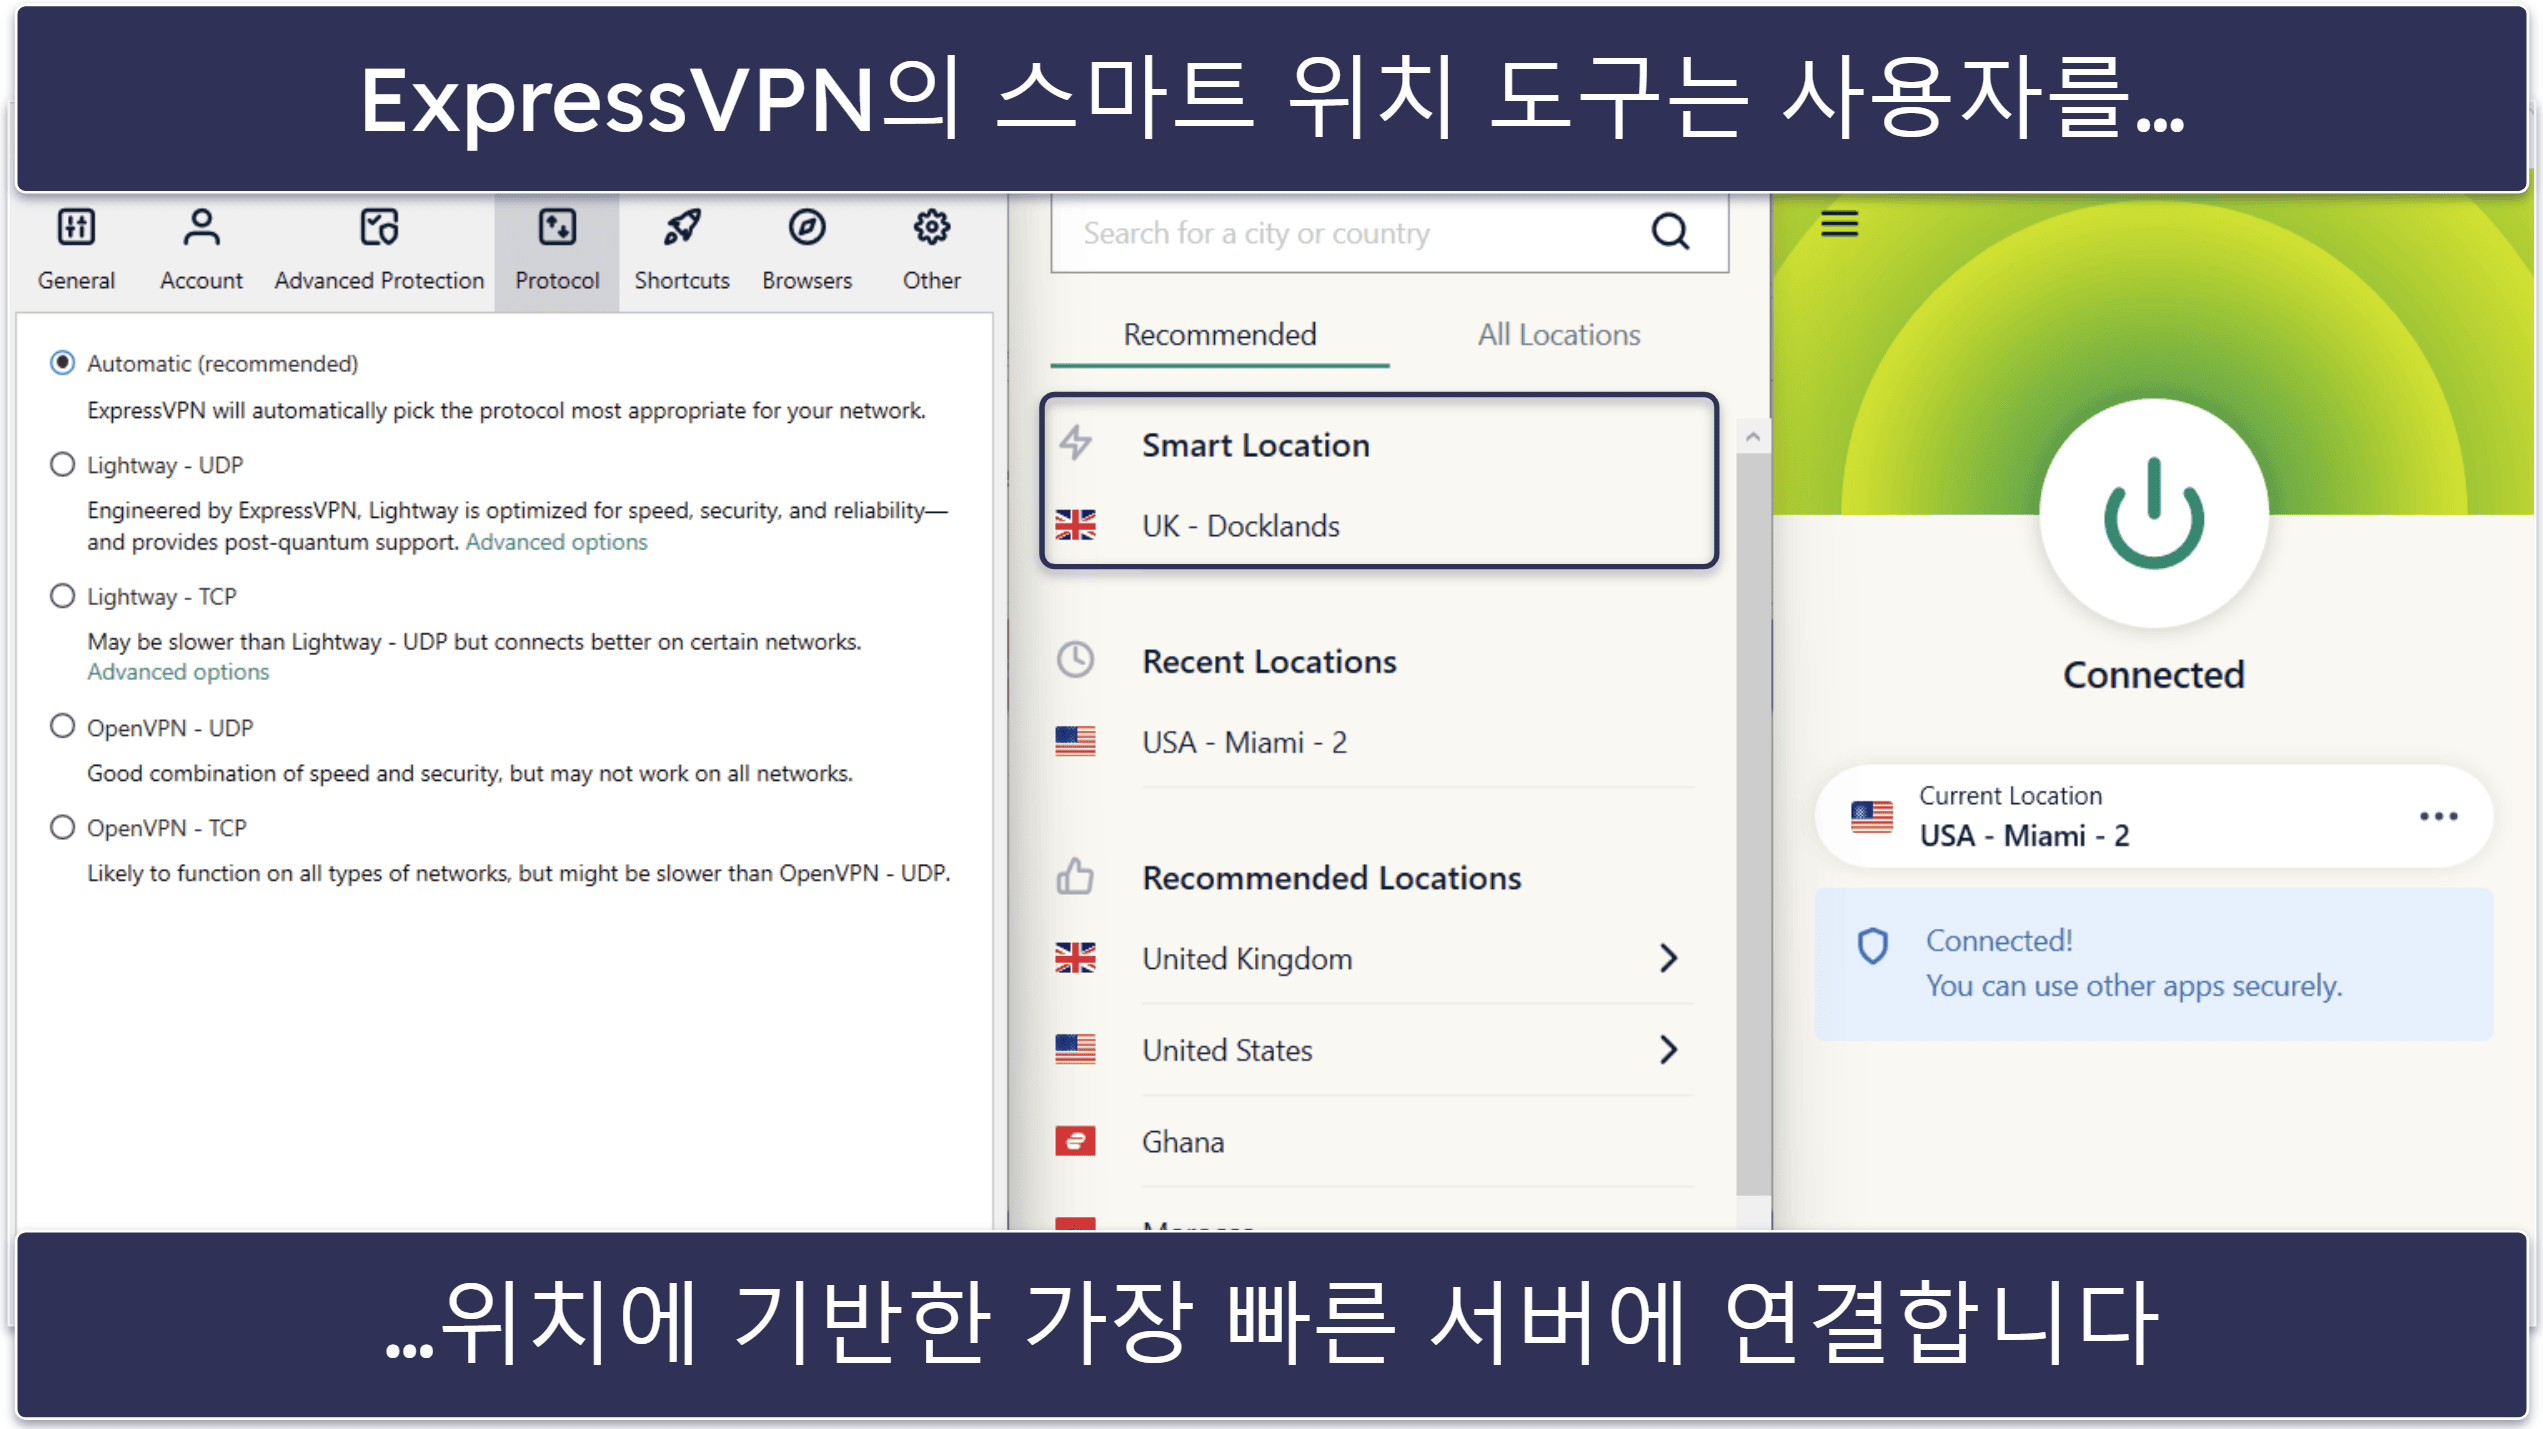Image resolution: width=2543 pixels, height=1429 pixels.
Task: Select USA - Miami - 2 recent location
Action: [x=1374, y=743]
